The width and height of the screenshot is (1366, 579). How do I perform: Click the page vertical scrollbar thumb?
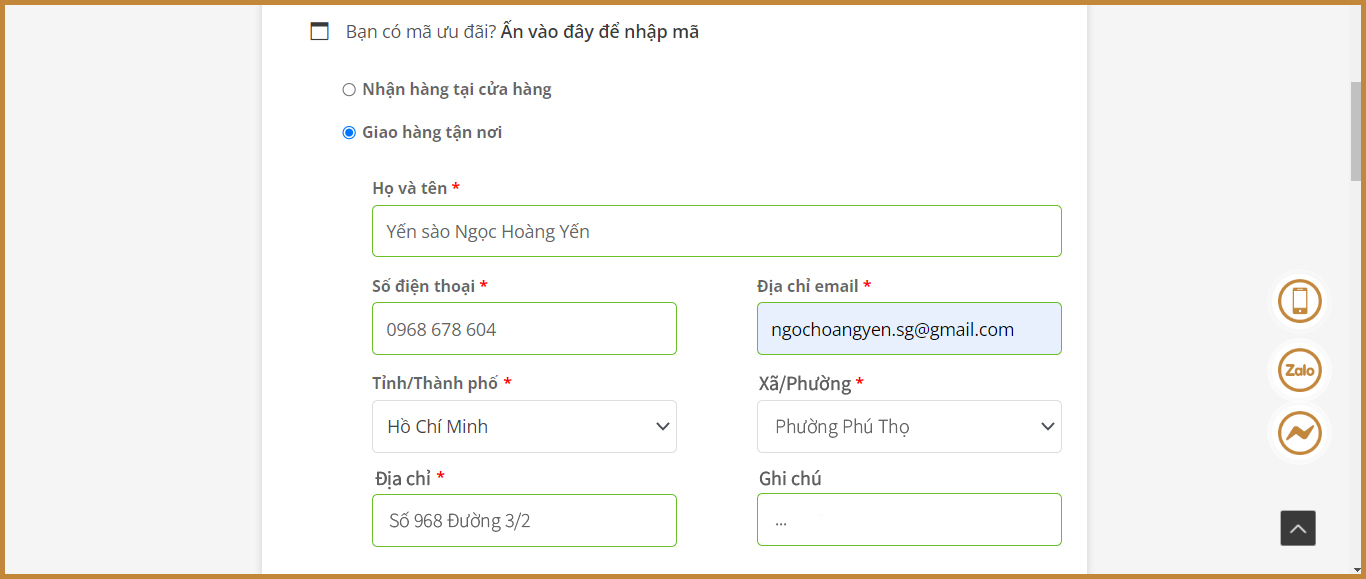(1356, 130)
